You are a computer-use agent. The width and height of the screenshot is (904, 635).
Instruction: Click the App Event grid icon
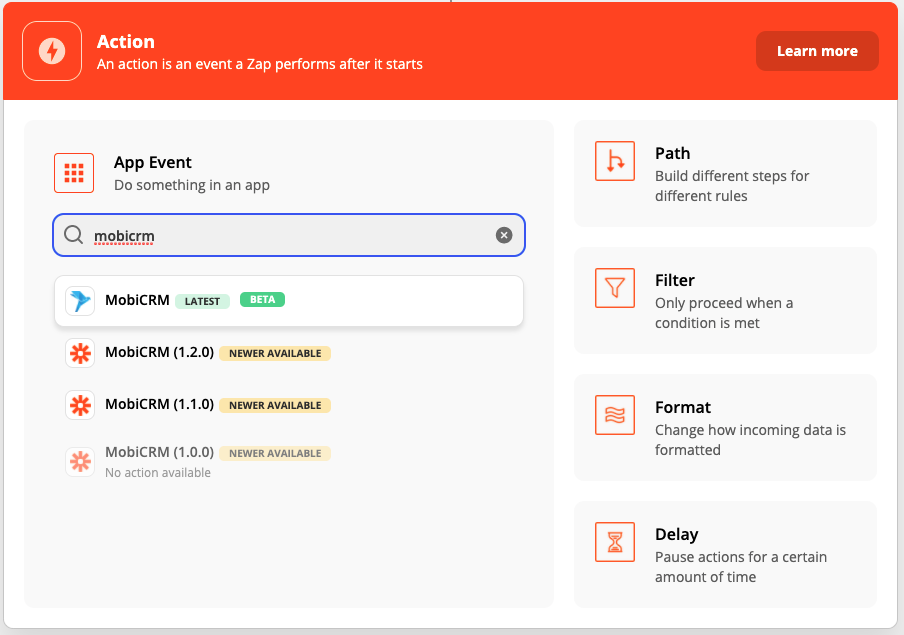point(74,173)
